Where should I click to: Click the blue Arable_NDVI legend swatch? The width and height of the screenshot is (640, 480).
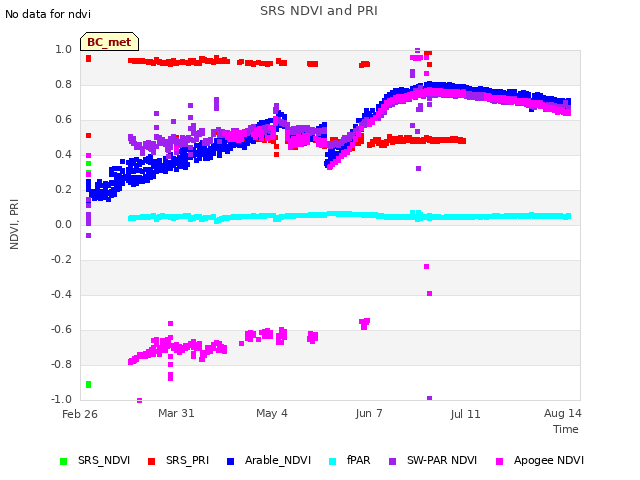click(230, 462)
